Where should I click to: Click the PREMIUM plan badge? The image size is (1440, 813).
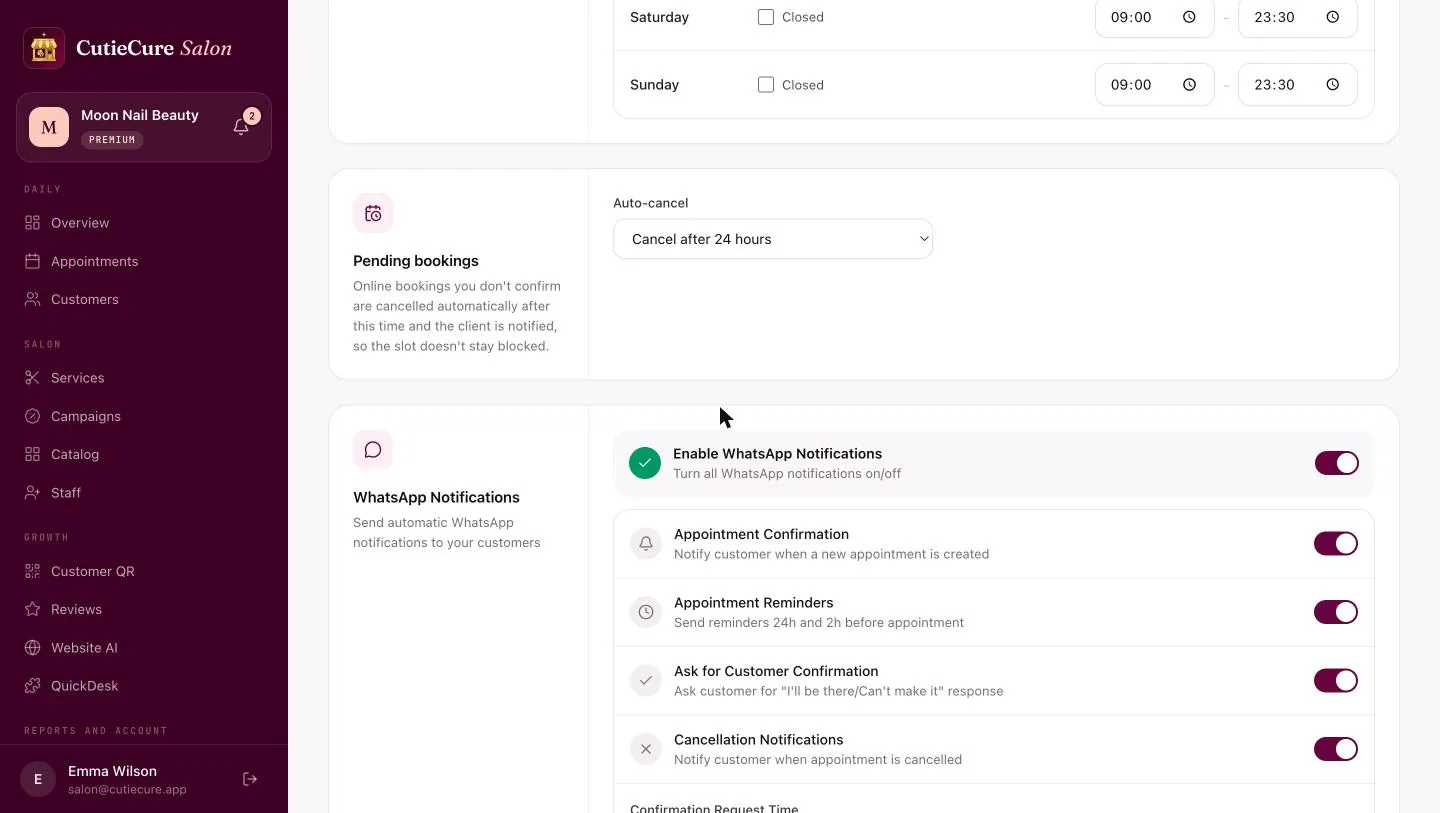click(x=112, y=140)
